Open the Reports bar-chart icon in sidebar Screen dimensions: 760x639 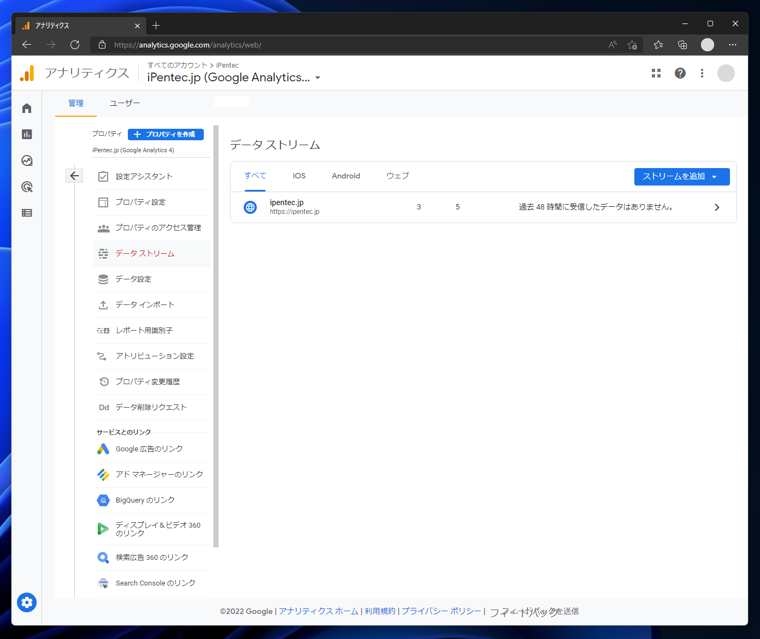pos(27,134)
